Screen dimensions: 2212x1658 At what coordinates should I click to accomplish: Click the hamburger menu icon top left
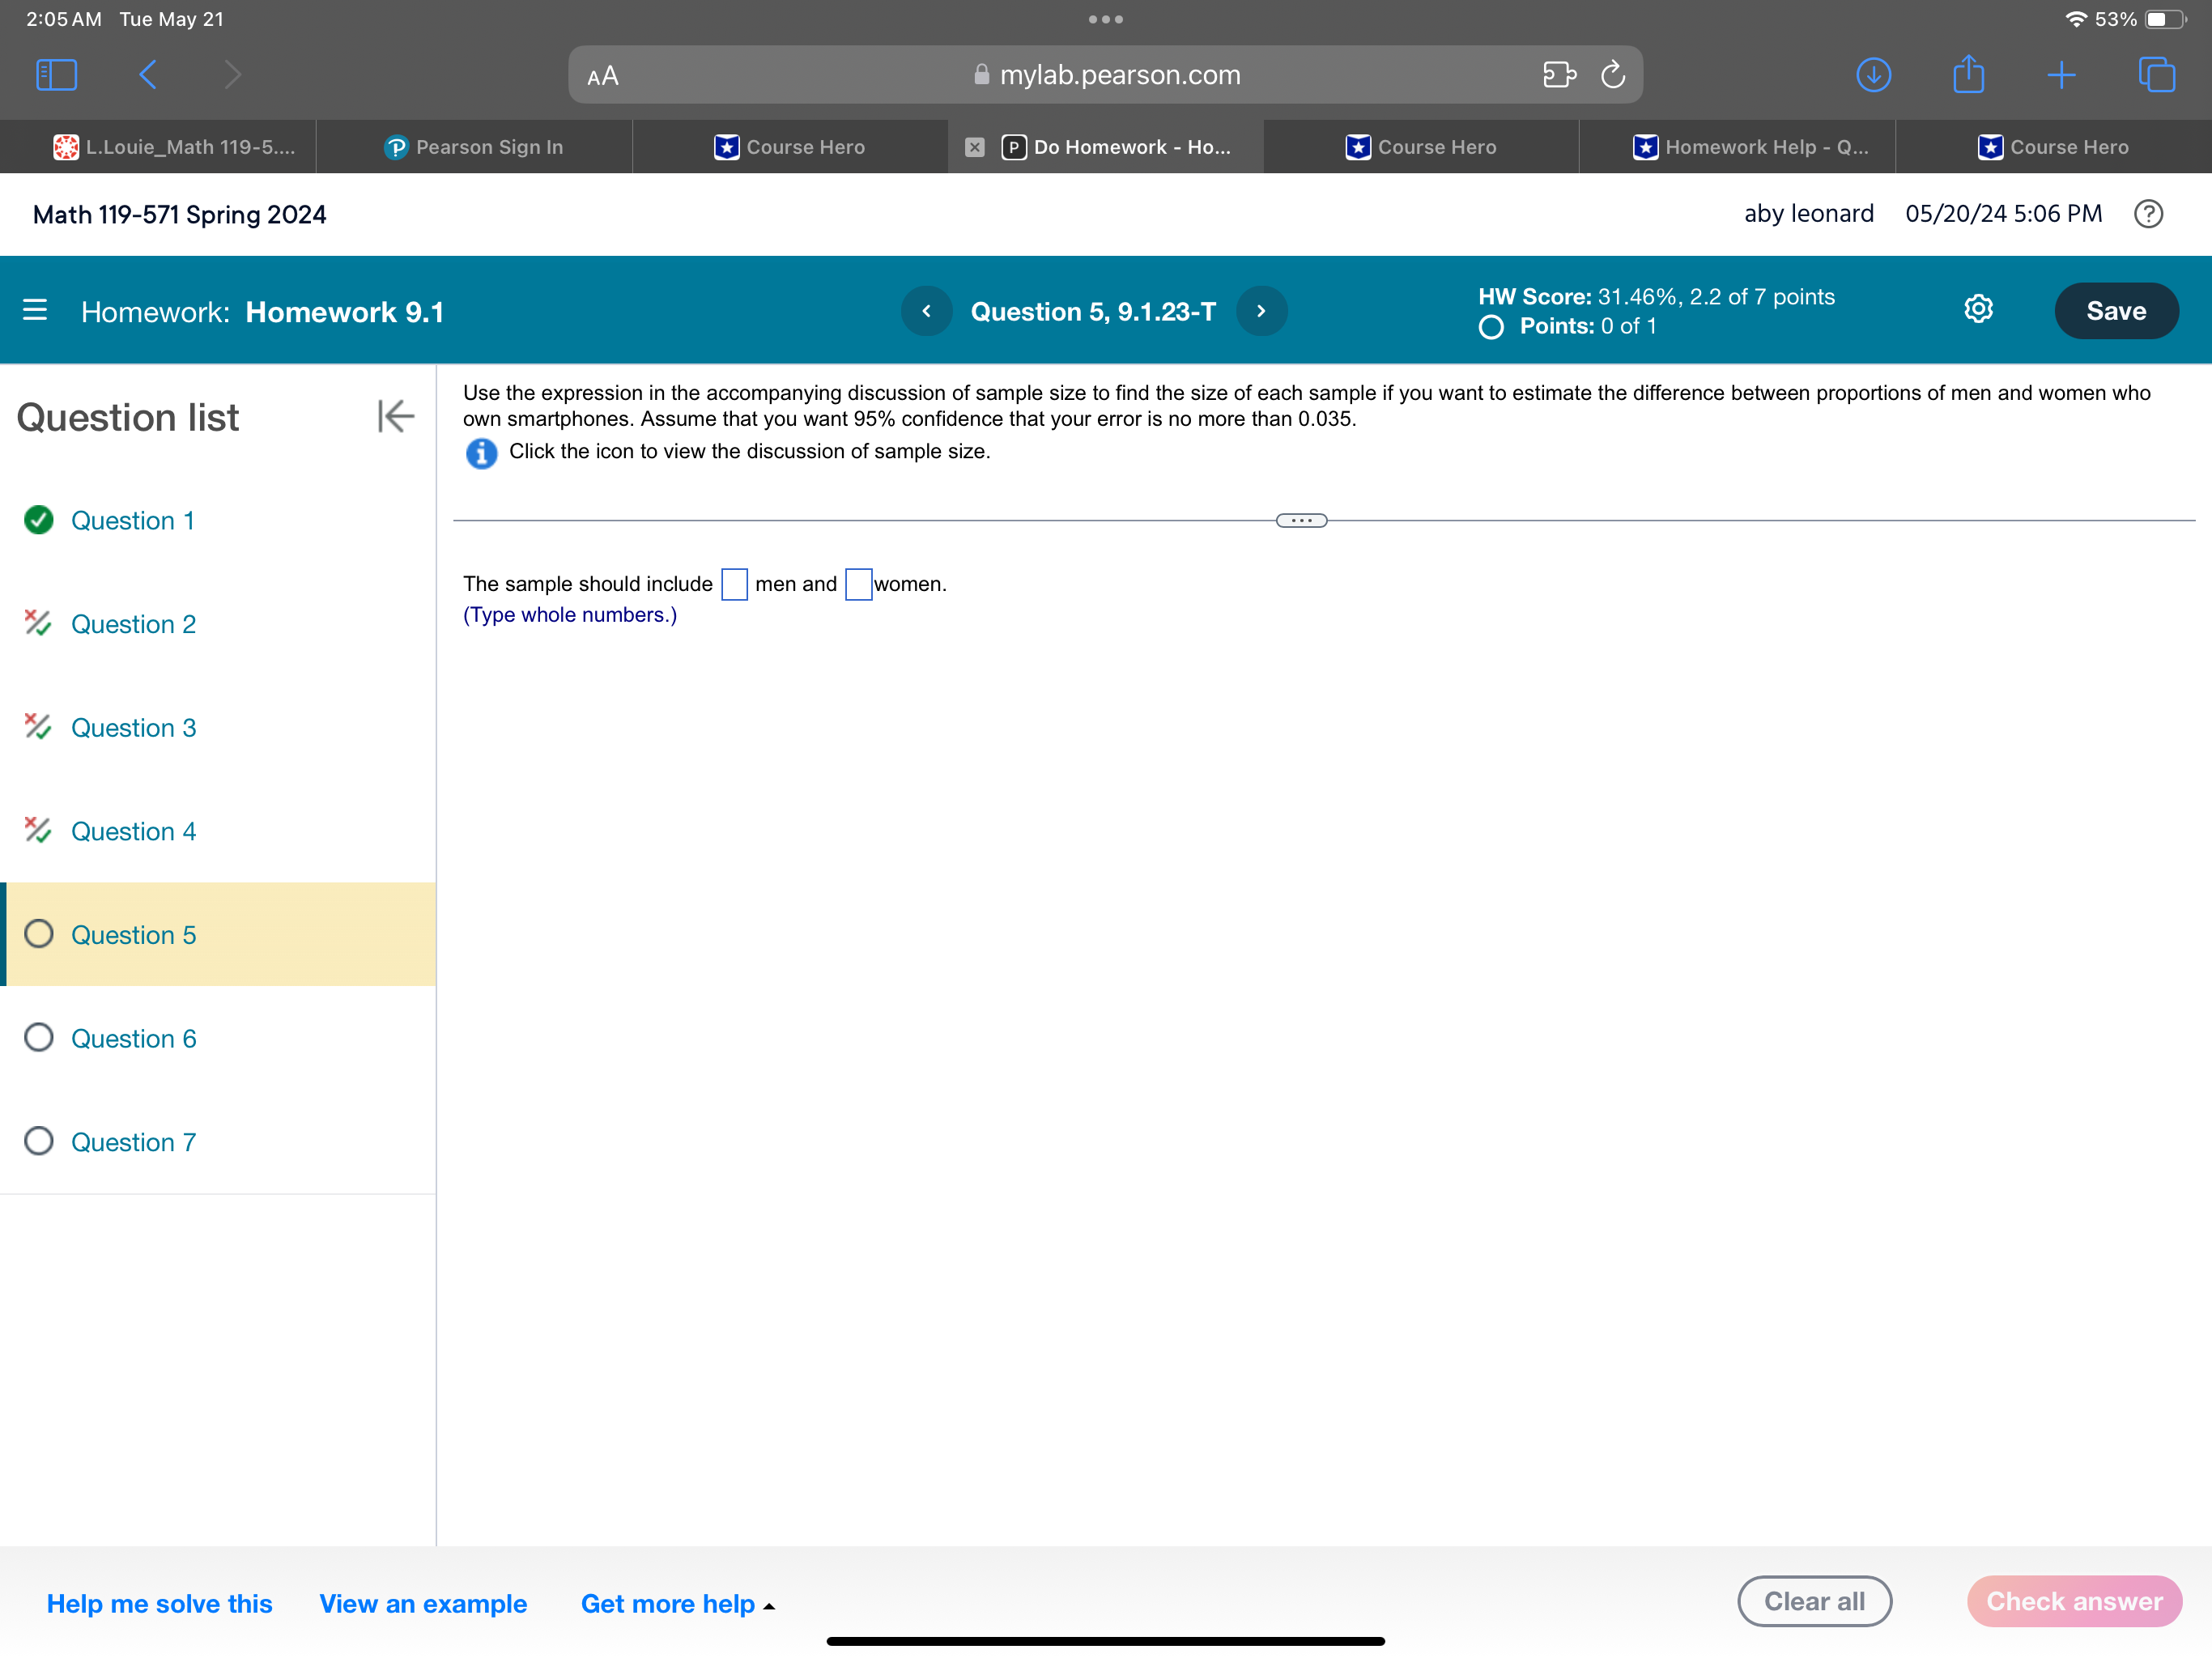tap(35, 310)
